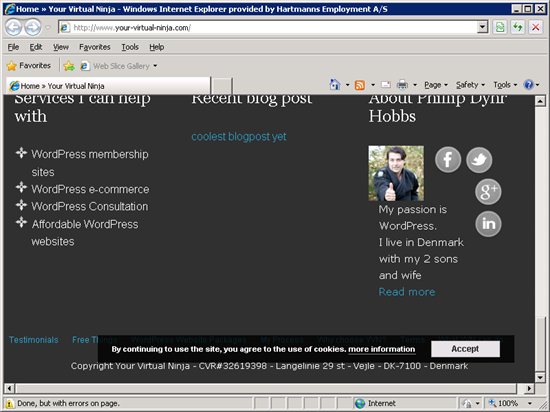Screen dimensions: 550x412
Task: Open the coolest blogpost yet link
Action: pos(239,136)
